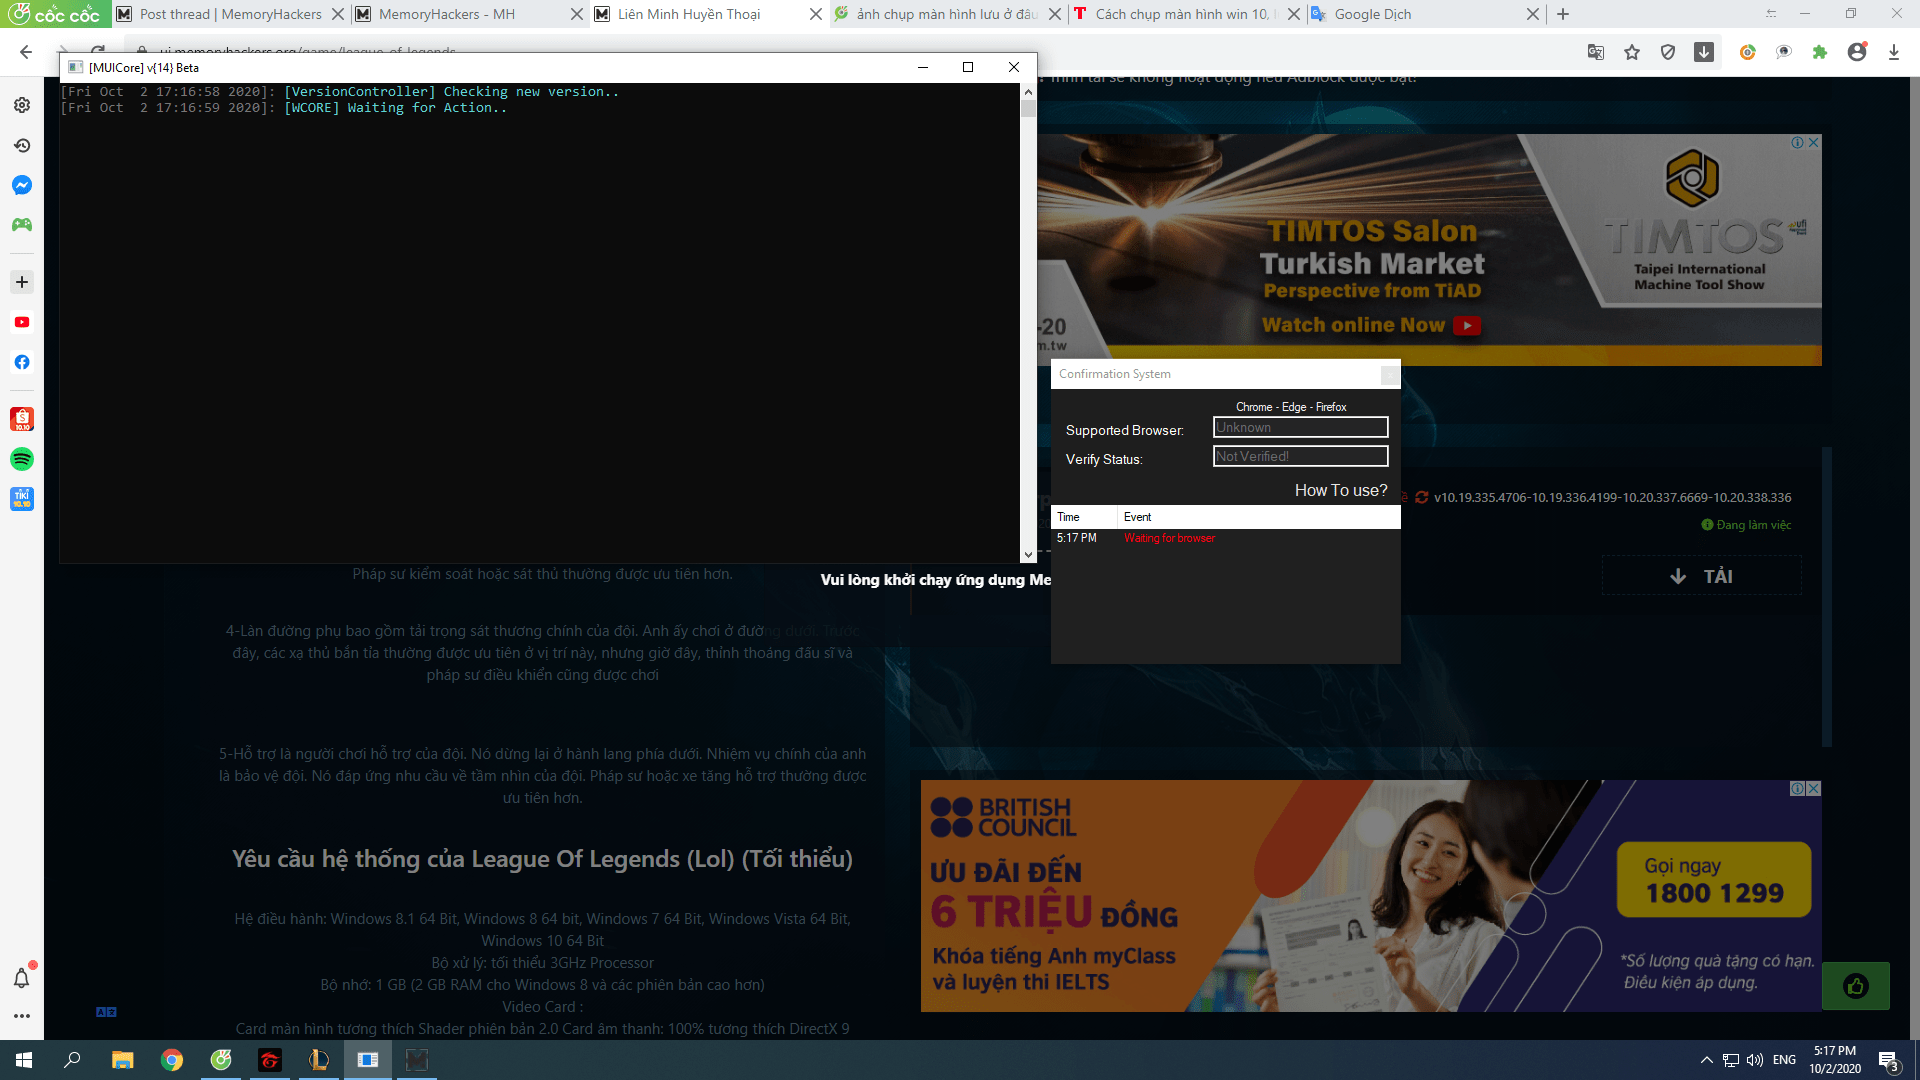Bookmark this page with the star icon
The image size is (1920, 1080).
[x=1632, y=52]
